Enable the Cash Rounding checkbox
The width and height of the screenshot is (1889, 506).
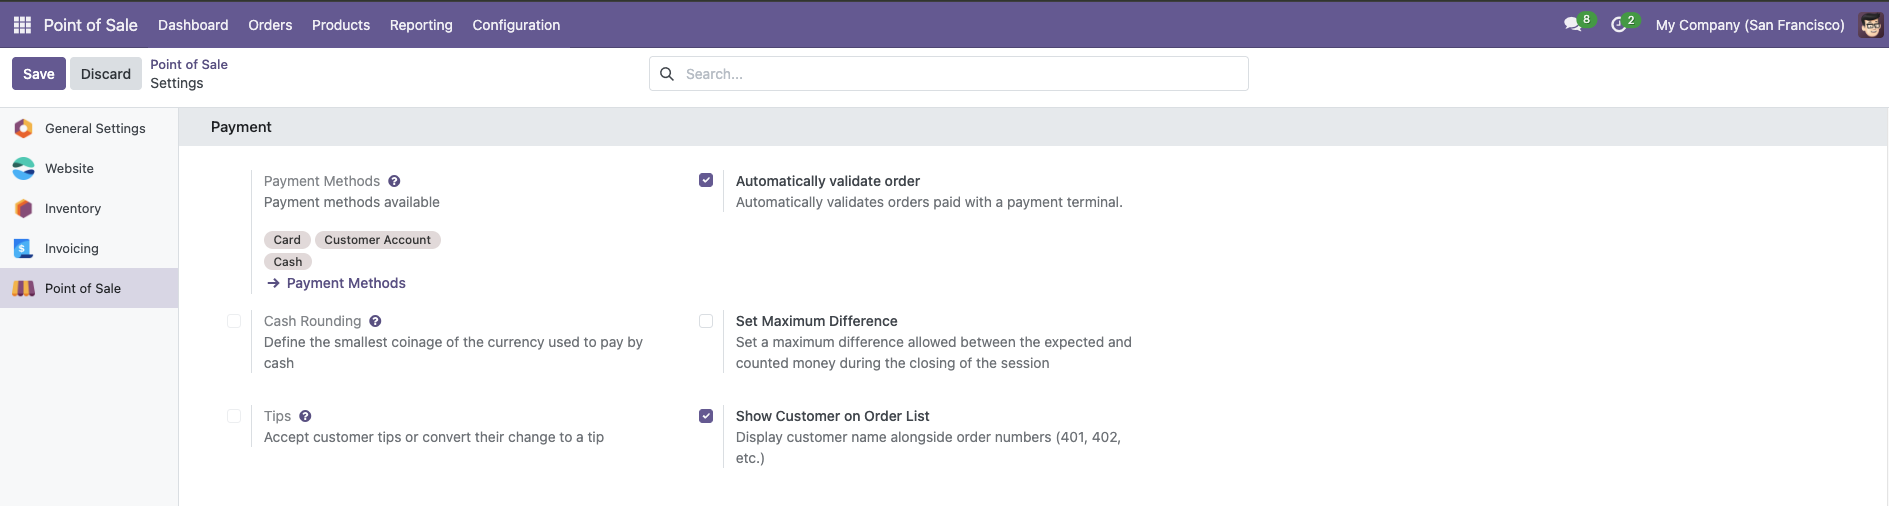click(x=234, y=321)
